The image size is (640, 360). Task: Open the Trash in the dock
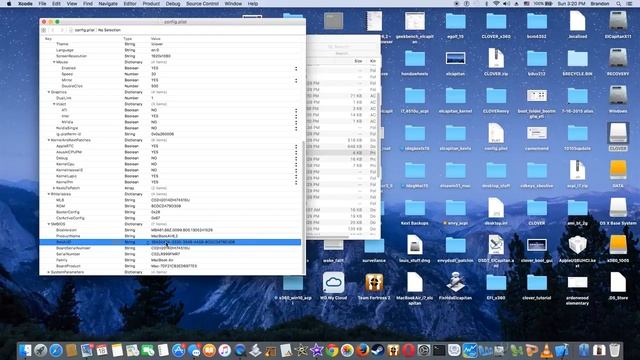[614, 350]
